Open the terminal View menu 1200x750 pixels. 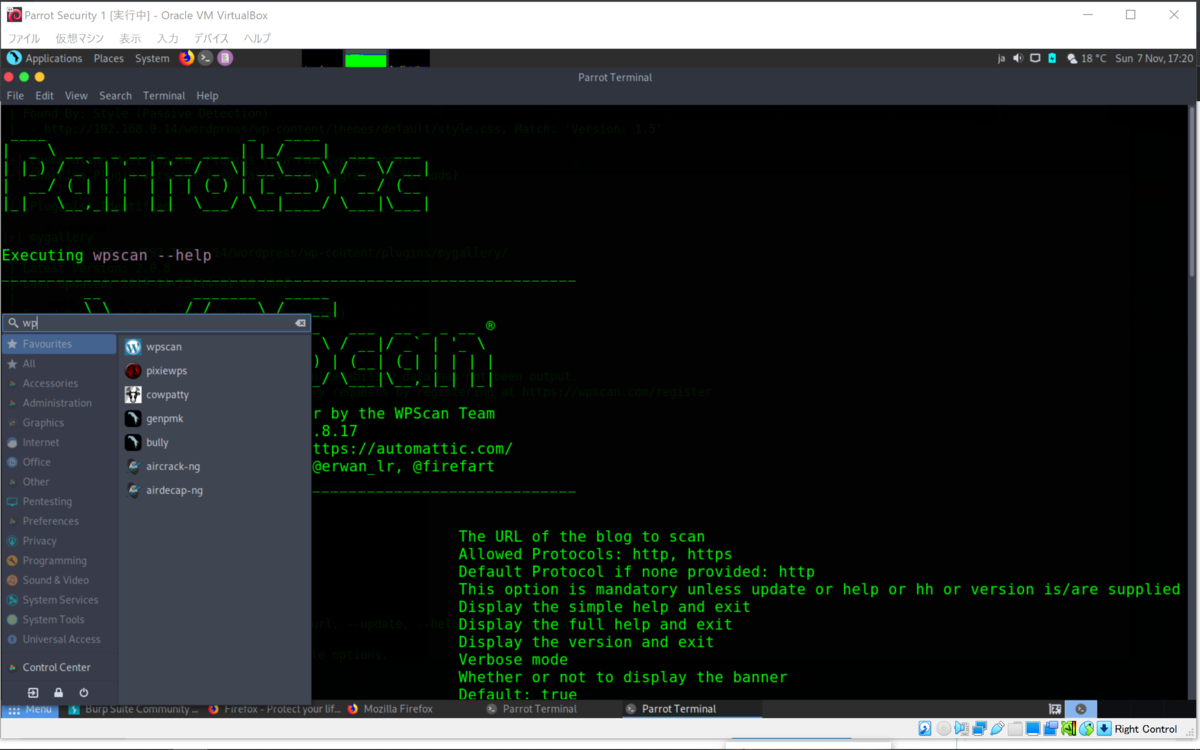(x=76, y=96)
